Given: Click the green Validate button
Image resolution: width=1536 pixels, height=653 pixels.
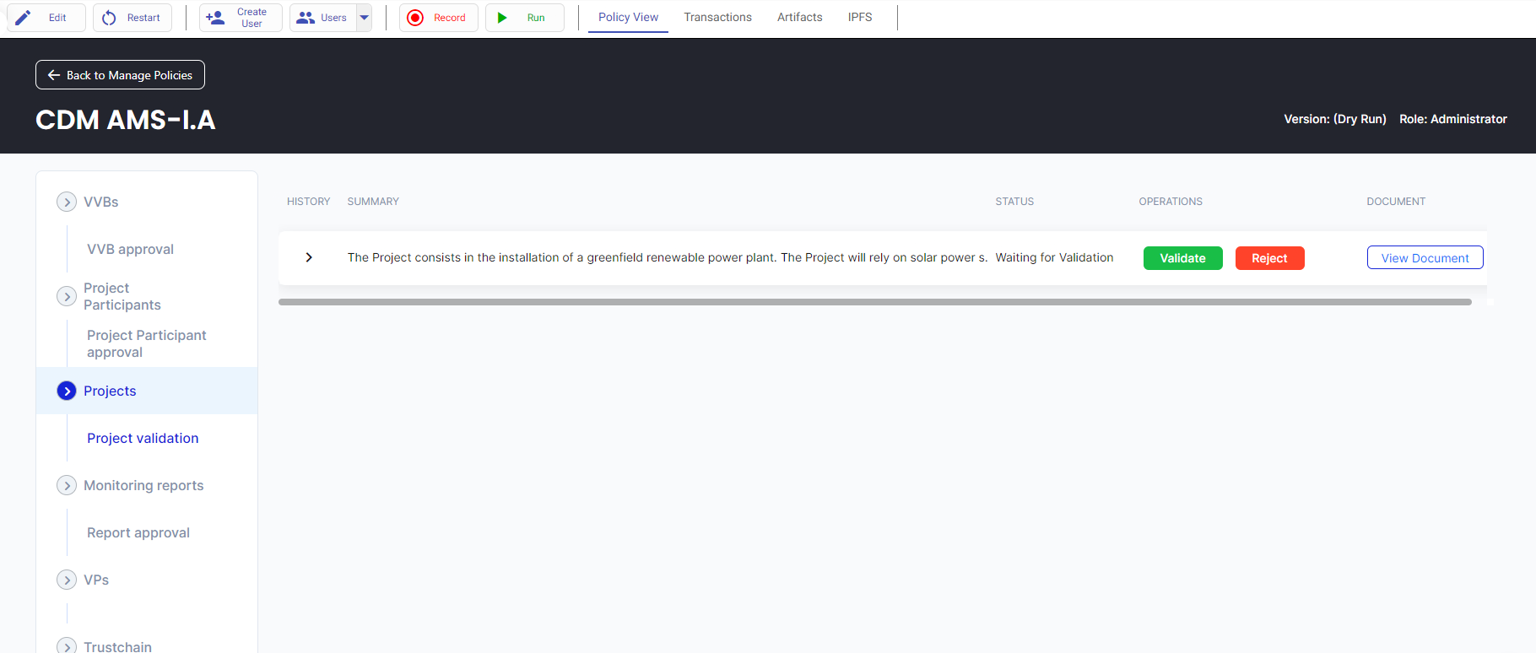Looking at the screenshot, I should (x=1182, y=258).
